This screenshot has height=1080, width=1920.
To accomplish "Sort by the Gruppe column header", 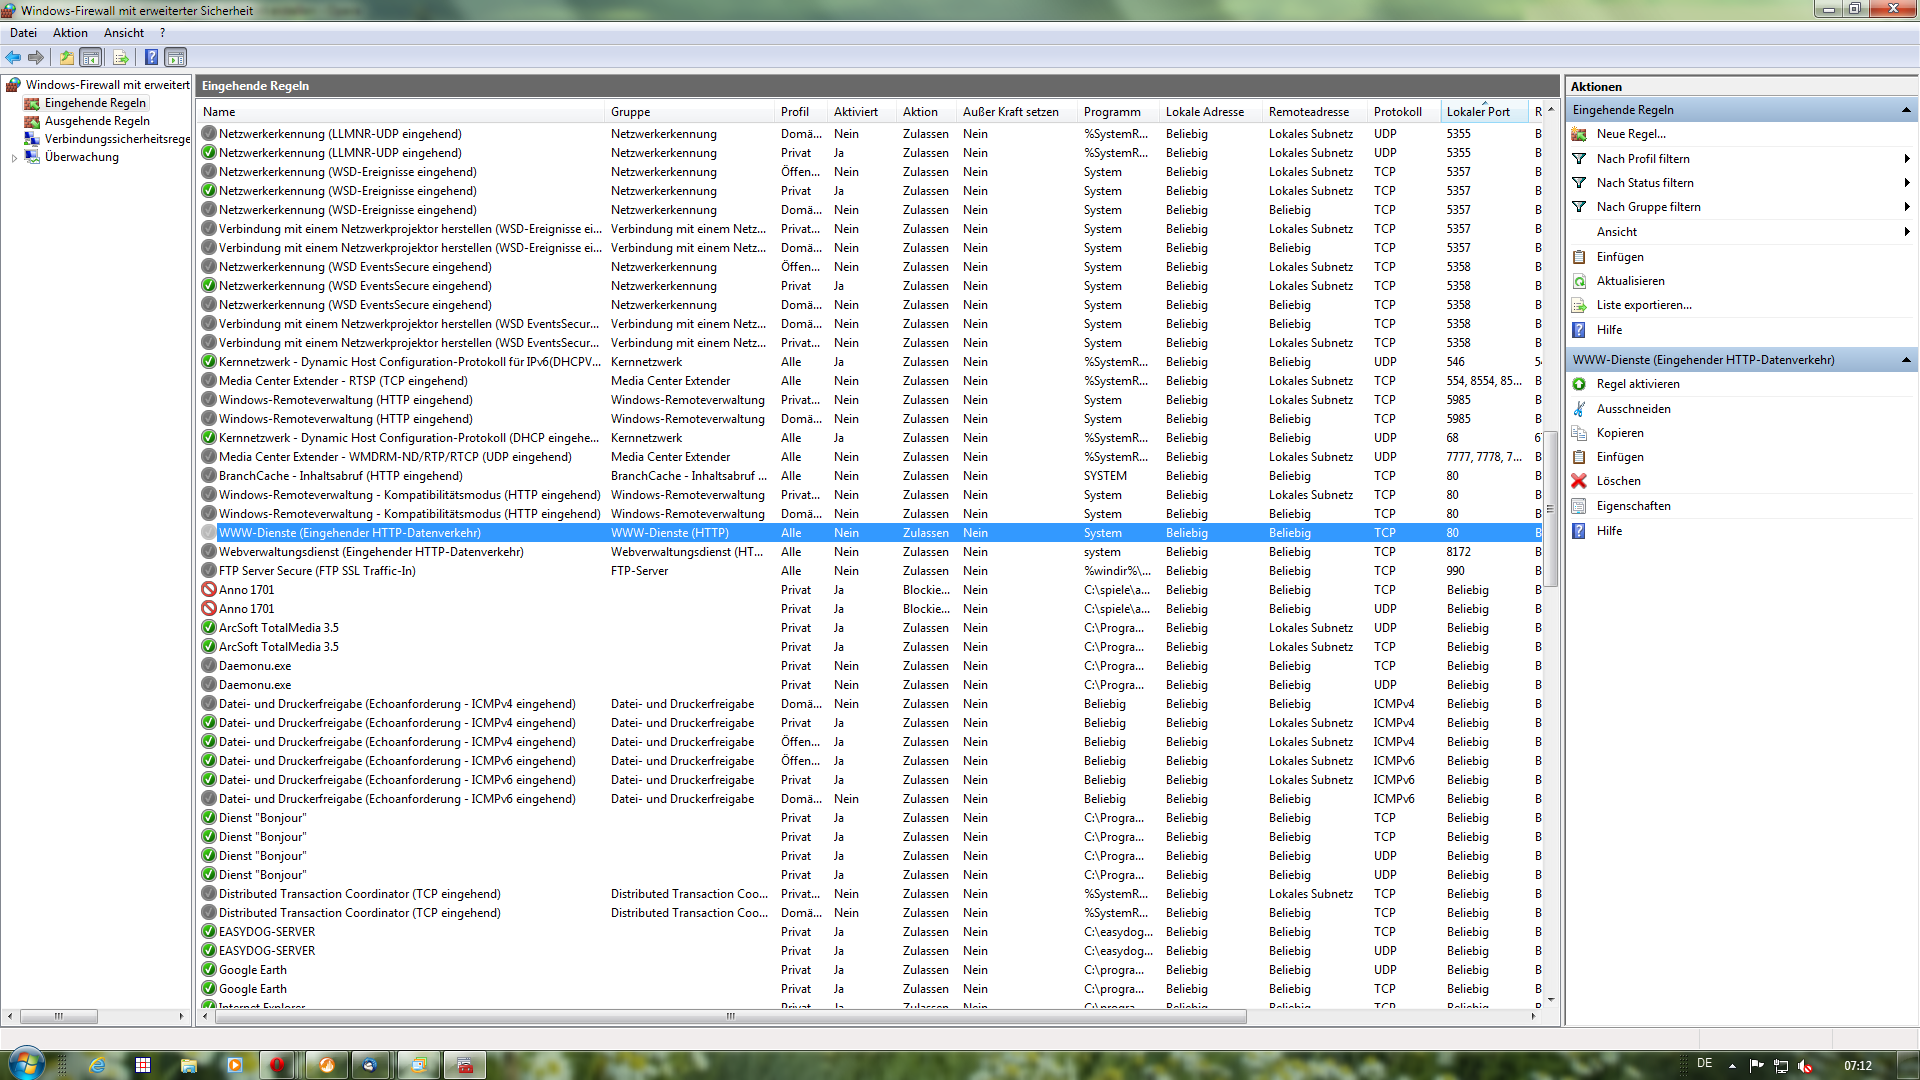I will [691, 112].
